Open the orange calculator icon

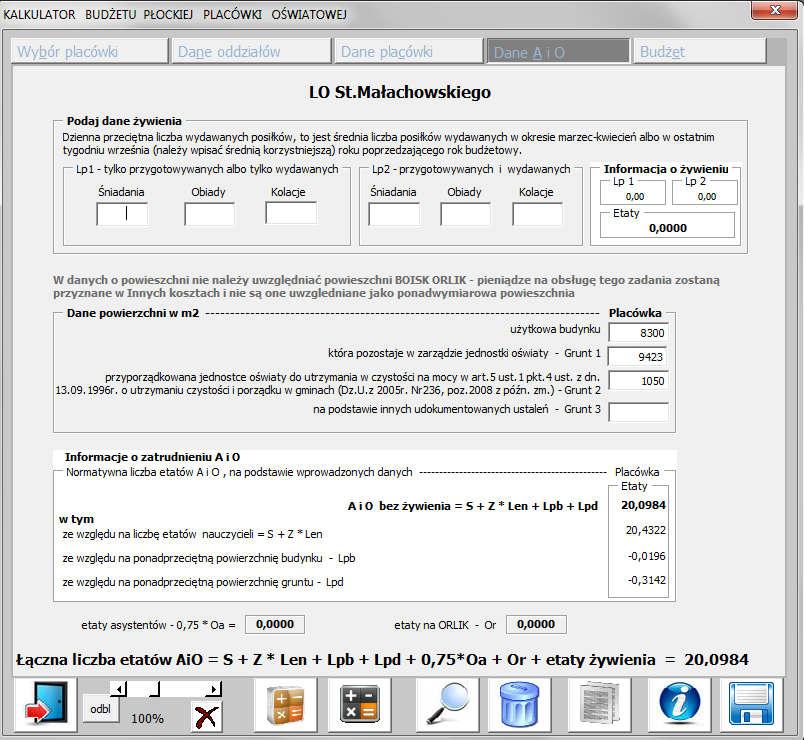pyautogui.click(x=286, y=705)
